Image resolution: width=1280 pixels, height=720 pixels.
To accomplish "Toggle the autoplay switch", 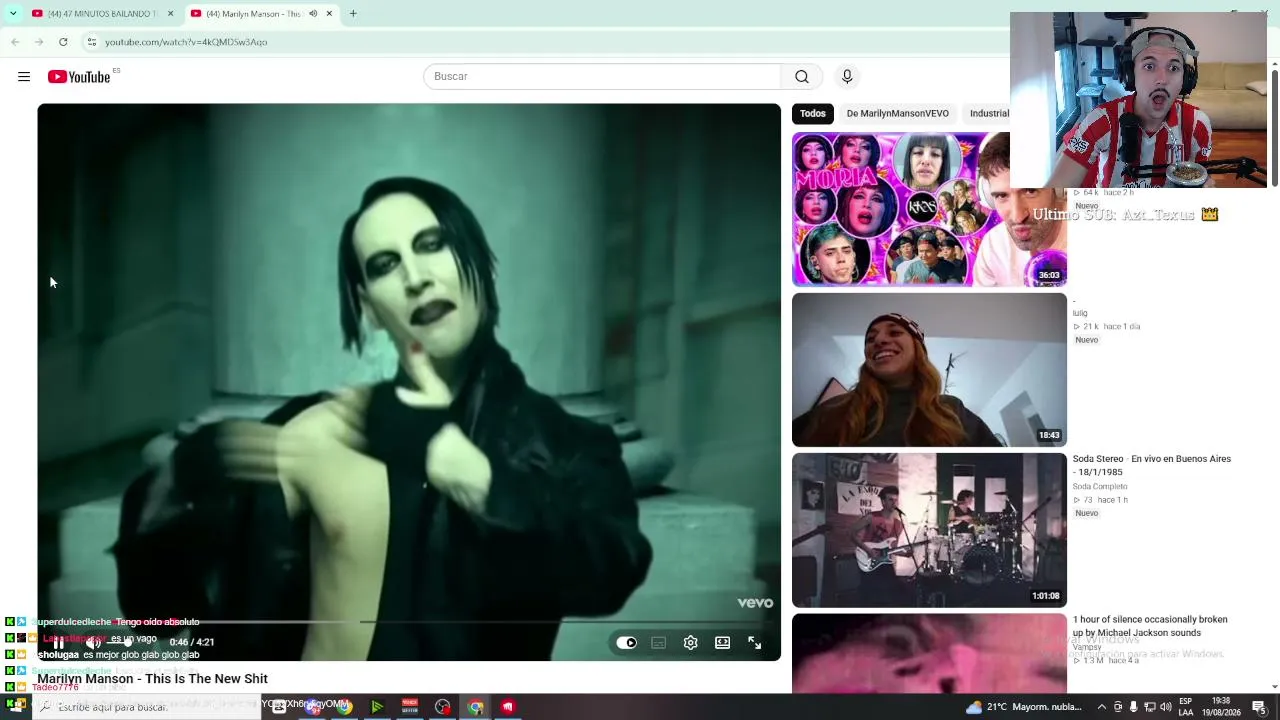I will tap(626, 643).
